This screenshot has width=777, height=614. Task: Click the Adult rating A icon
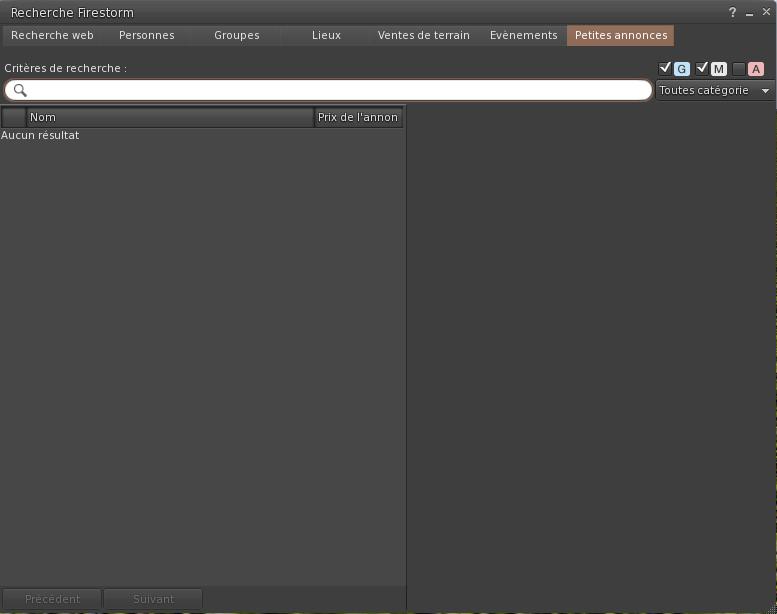click(755, 69)
